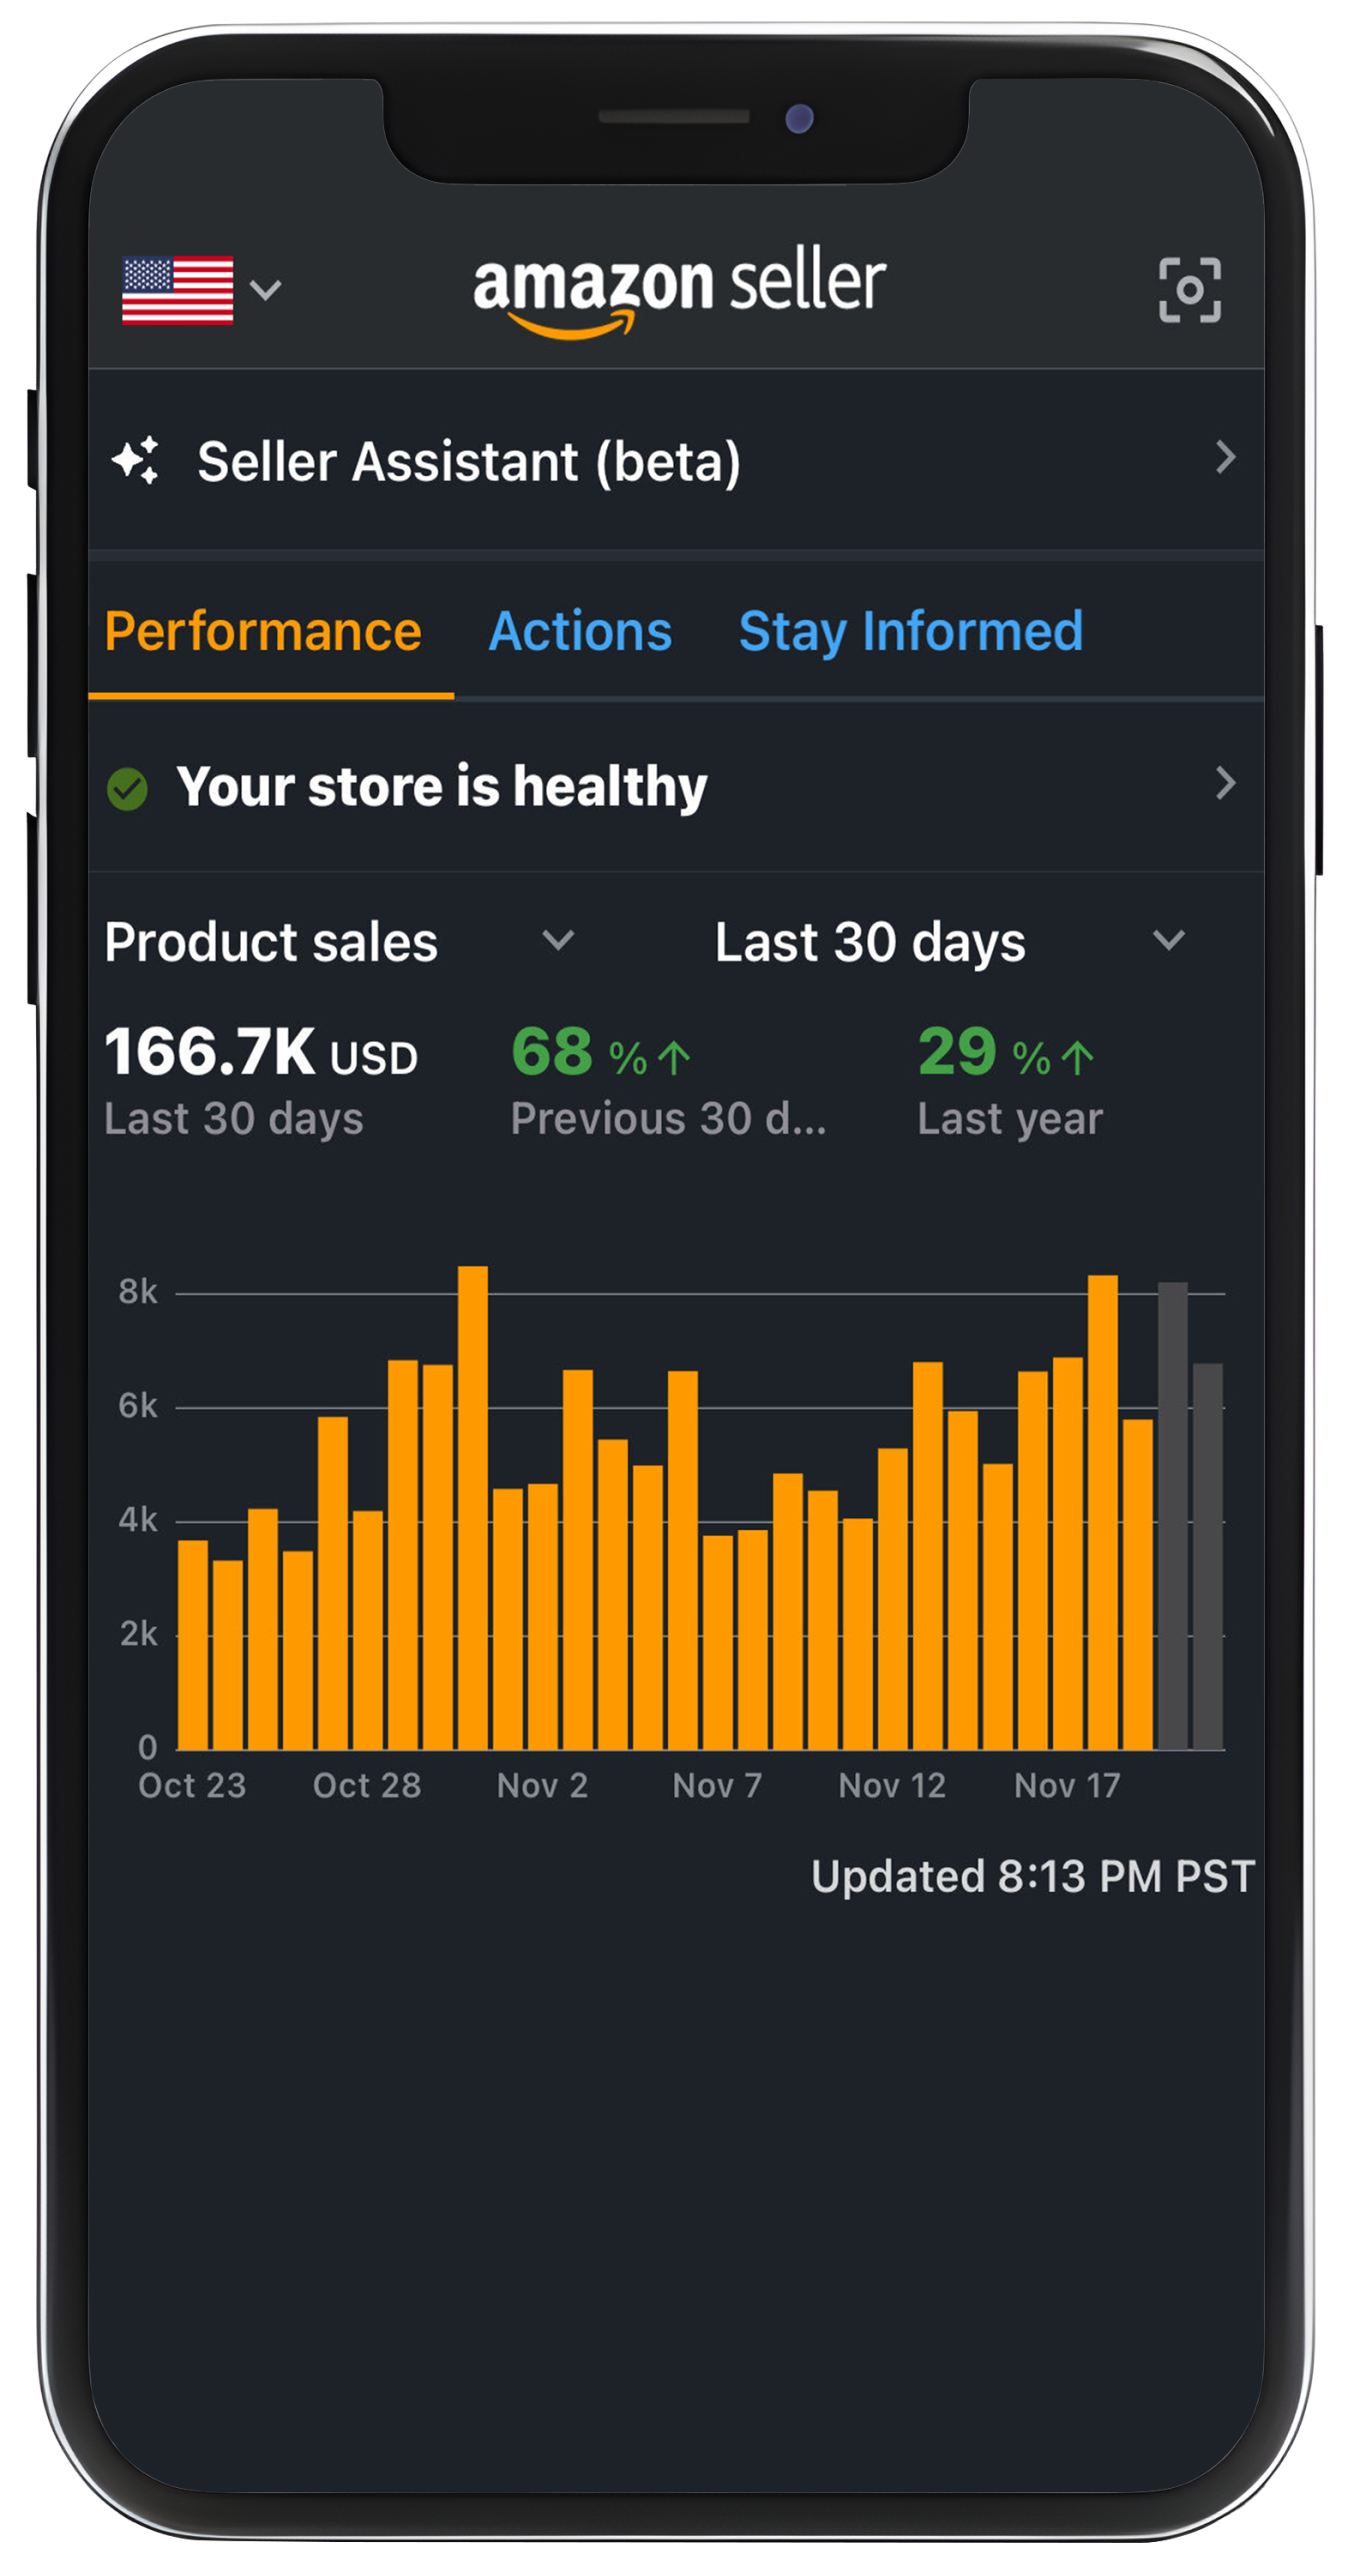Tap the green arrow beside 68 %
This screenshot has height=2560, width=1348.
pos(675,1058)
